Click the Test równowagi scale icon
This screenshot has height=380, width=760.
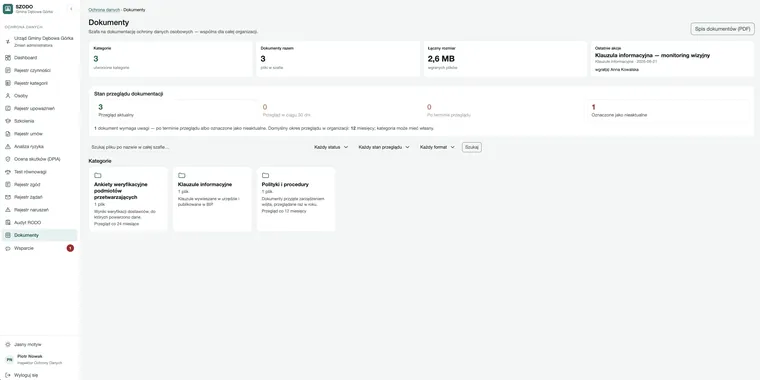8,172
